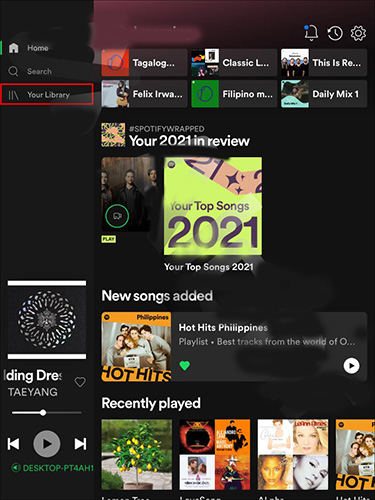The image size is (375, 500).
Task: Open the settings gear icon
Action: (x=358, y=33)
